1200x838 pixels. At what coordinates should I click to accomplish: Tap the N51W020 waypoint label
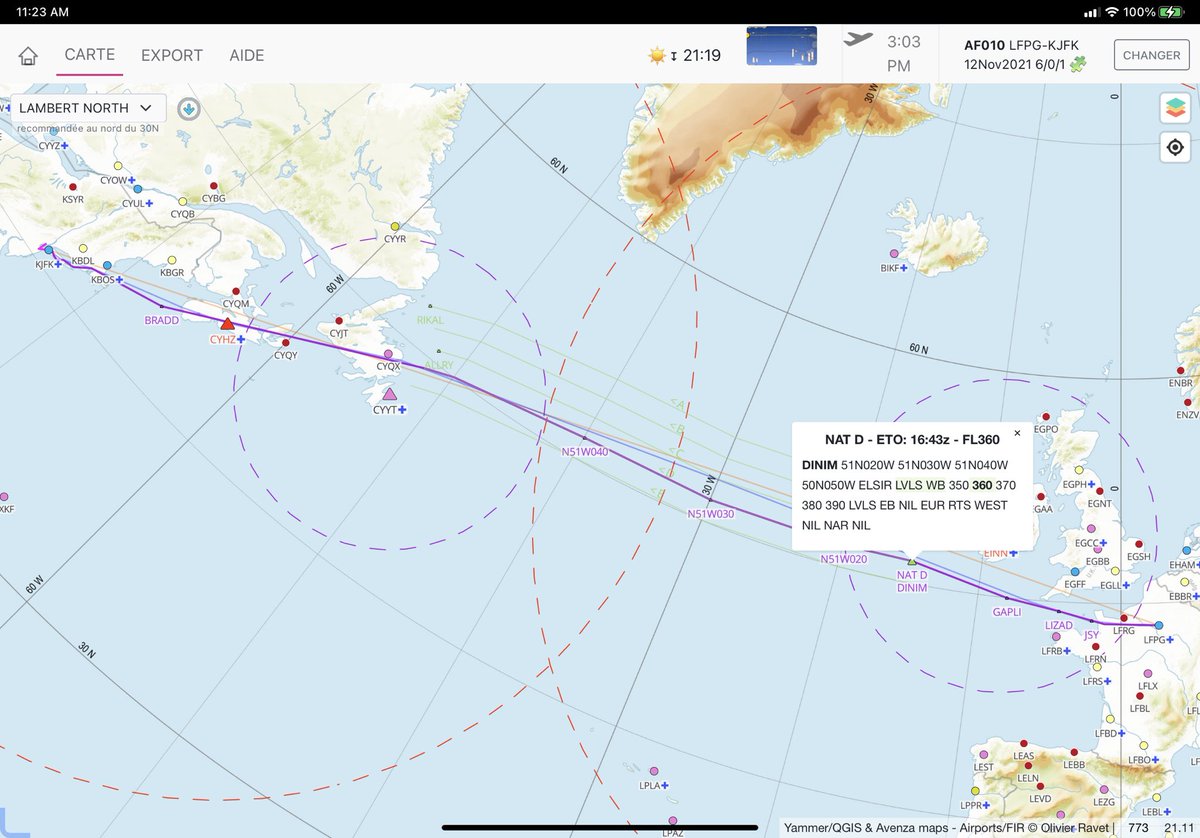(844, 559)
